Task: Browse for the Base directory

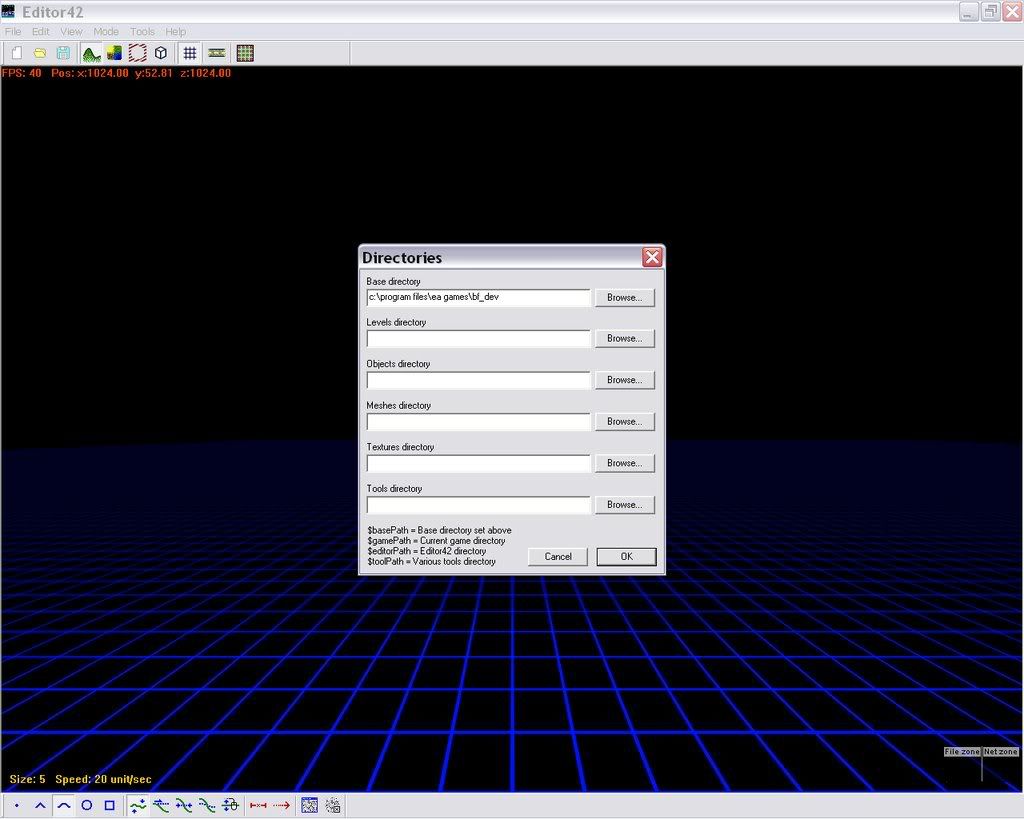Action: click(625, 298)
